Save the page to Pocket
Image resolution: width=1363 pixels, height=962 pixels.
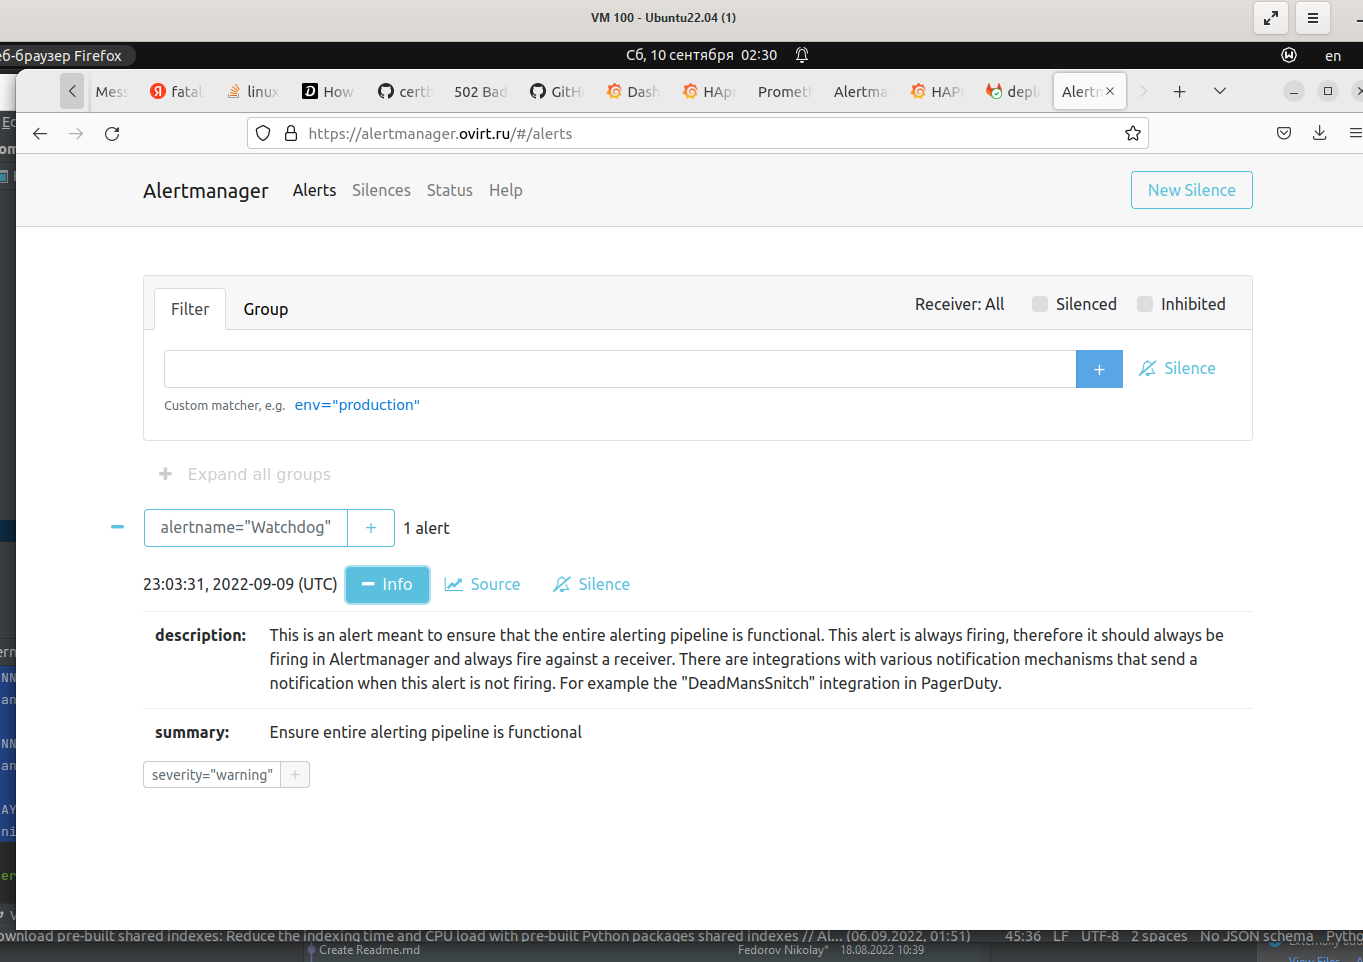[1284, 133]
